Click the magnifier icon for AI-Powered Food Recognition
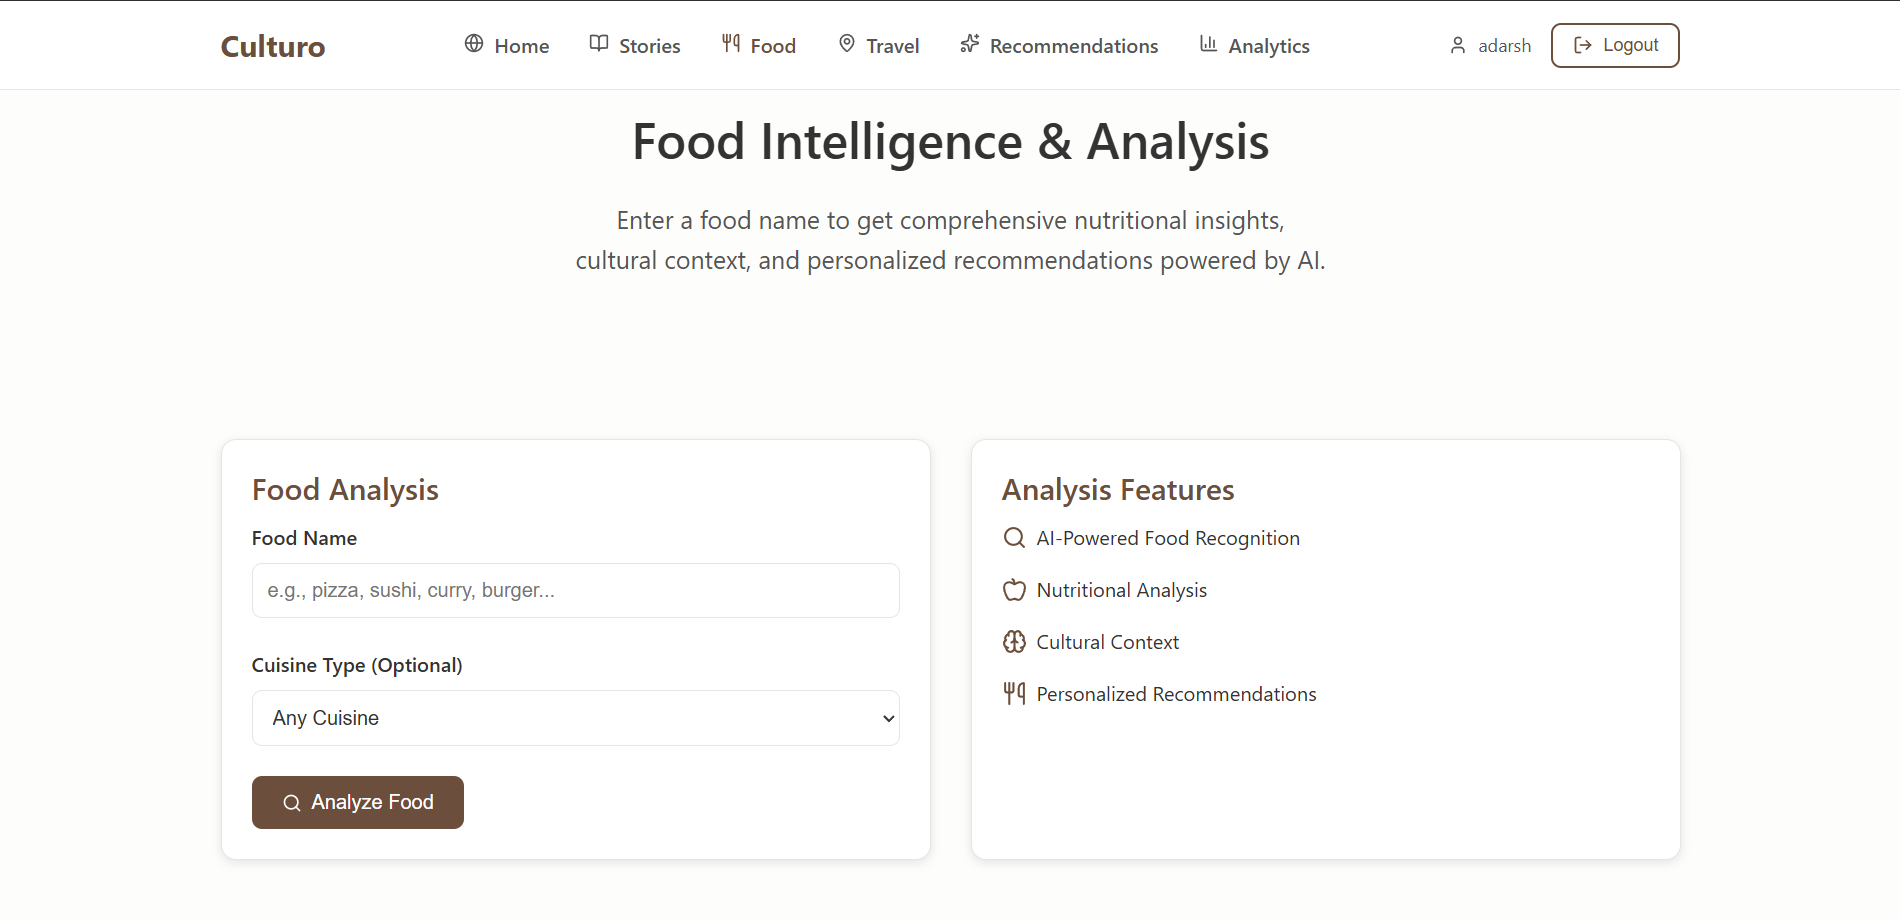Viewport: 1900px width, 919px height. 1014,538
